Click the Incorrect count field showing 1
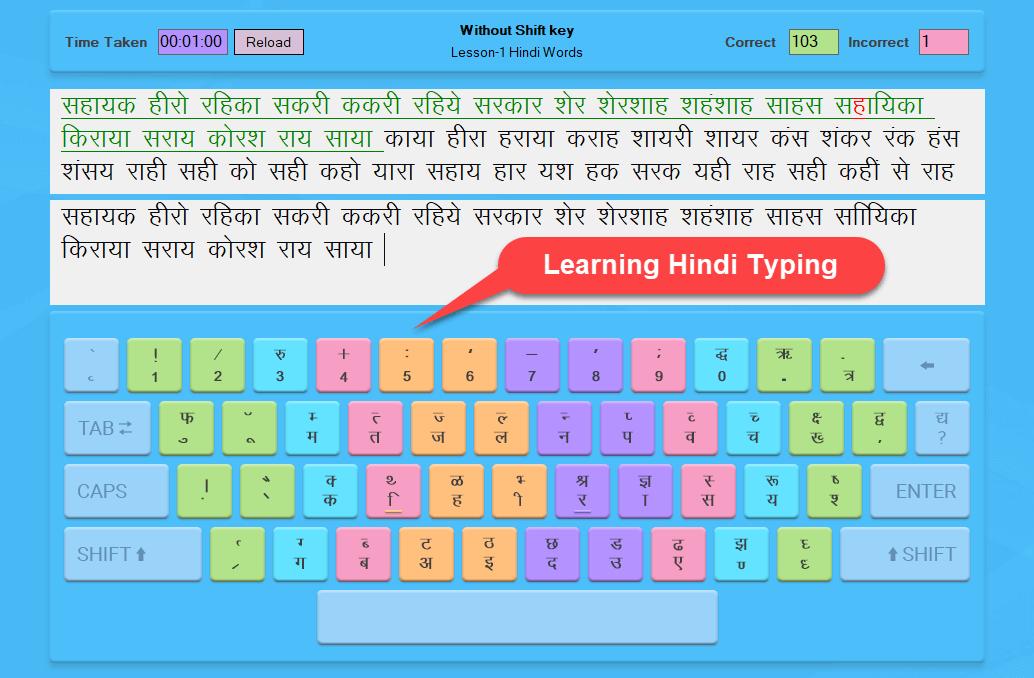1034x678 pixels. tap(944, 42)
